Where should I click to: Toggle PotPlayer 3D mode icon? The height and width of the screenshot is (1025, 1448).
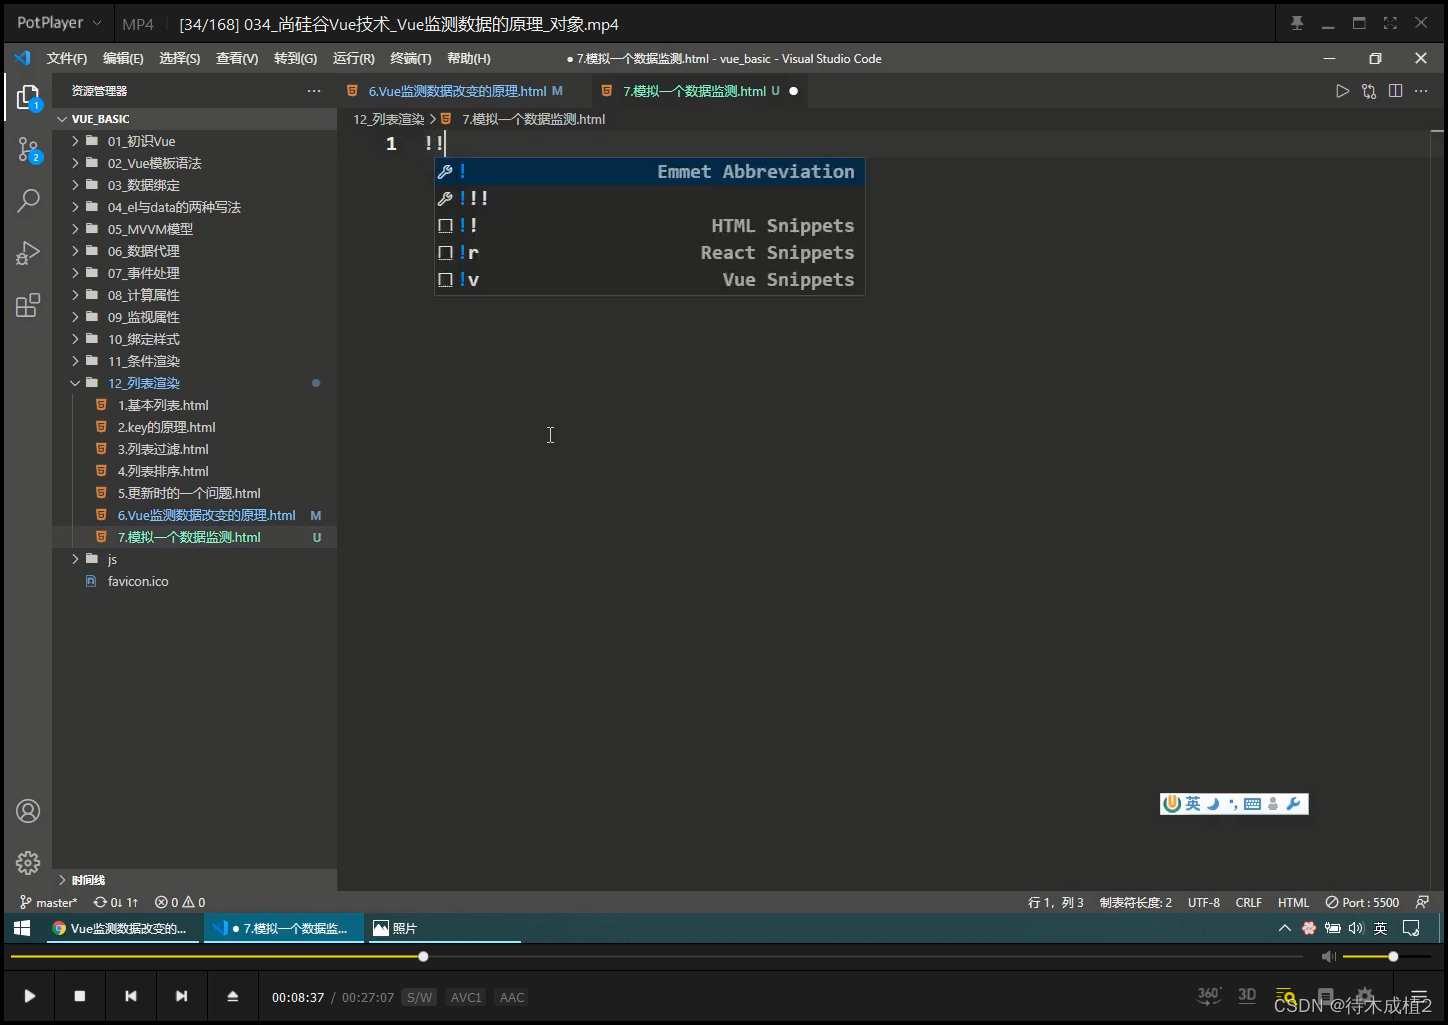(1247, 995)
